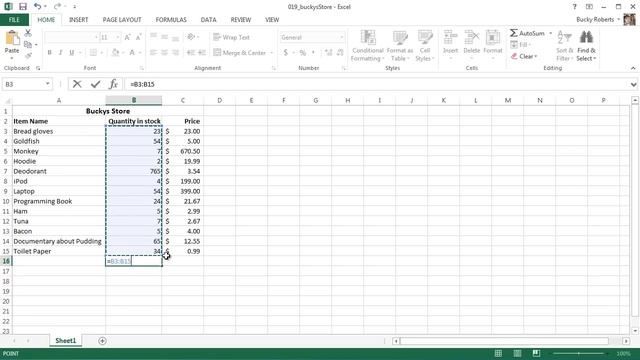Open Insert Function fx dialog
The height and width of the screenshot is (360, 640).
[x=113, y=84]
